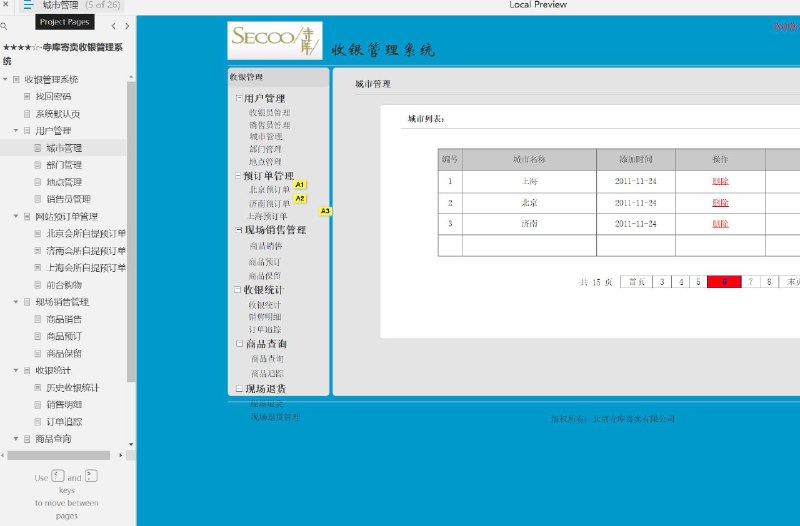
Task: Collapse the 用户管理 section box in prototype menu
Action: pyautogui.click(x=238, y=97)
